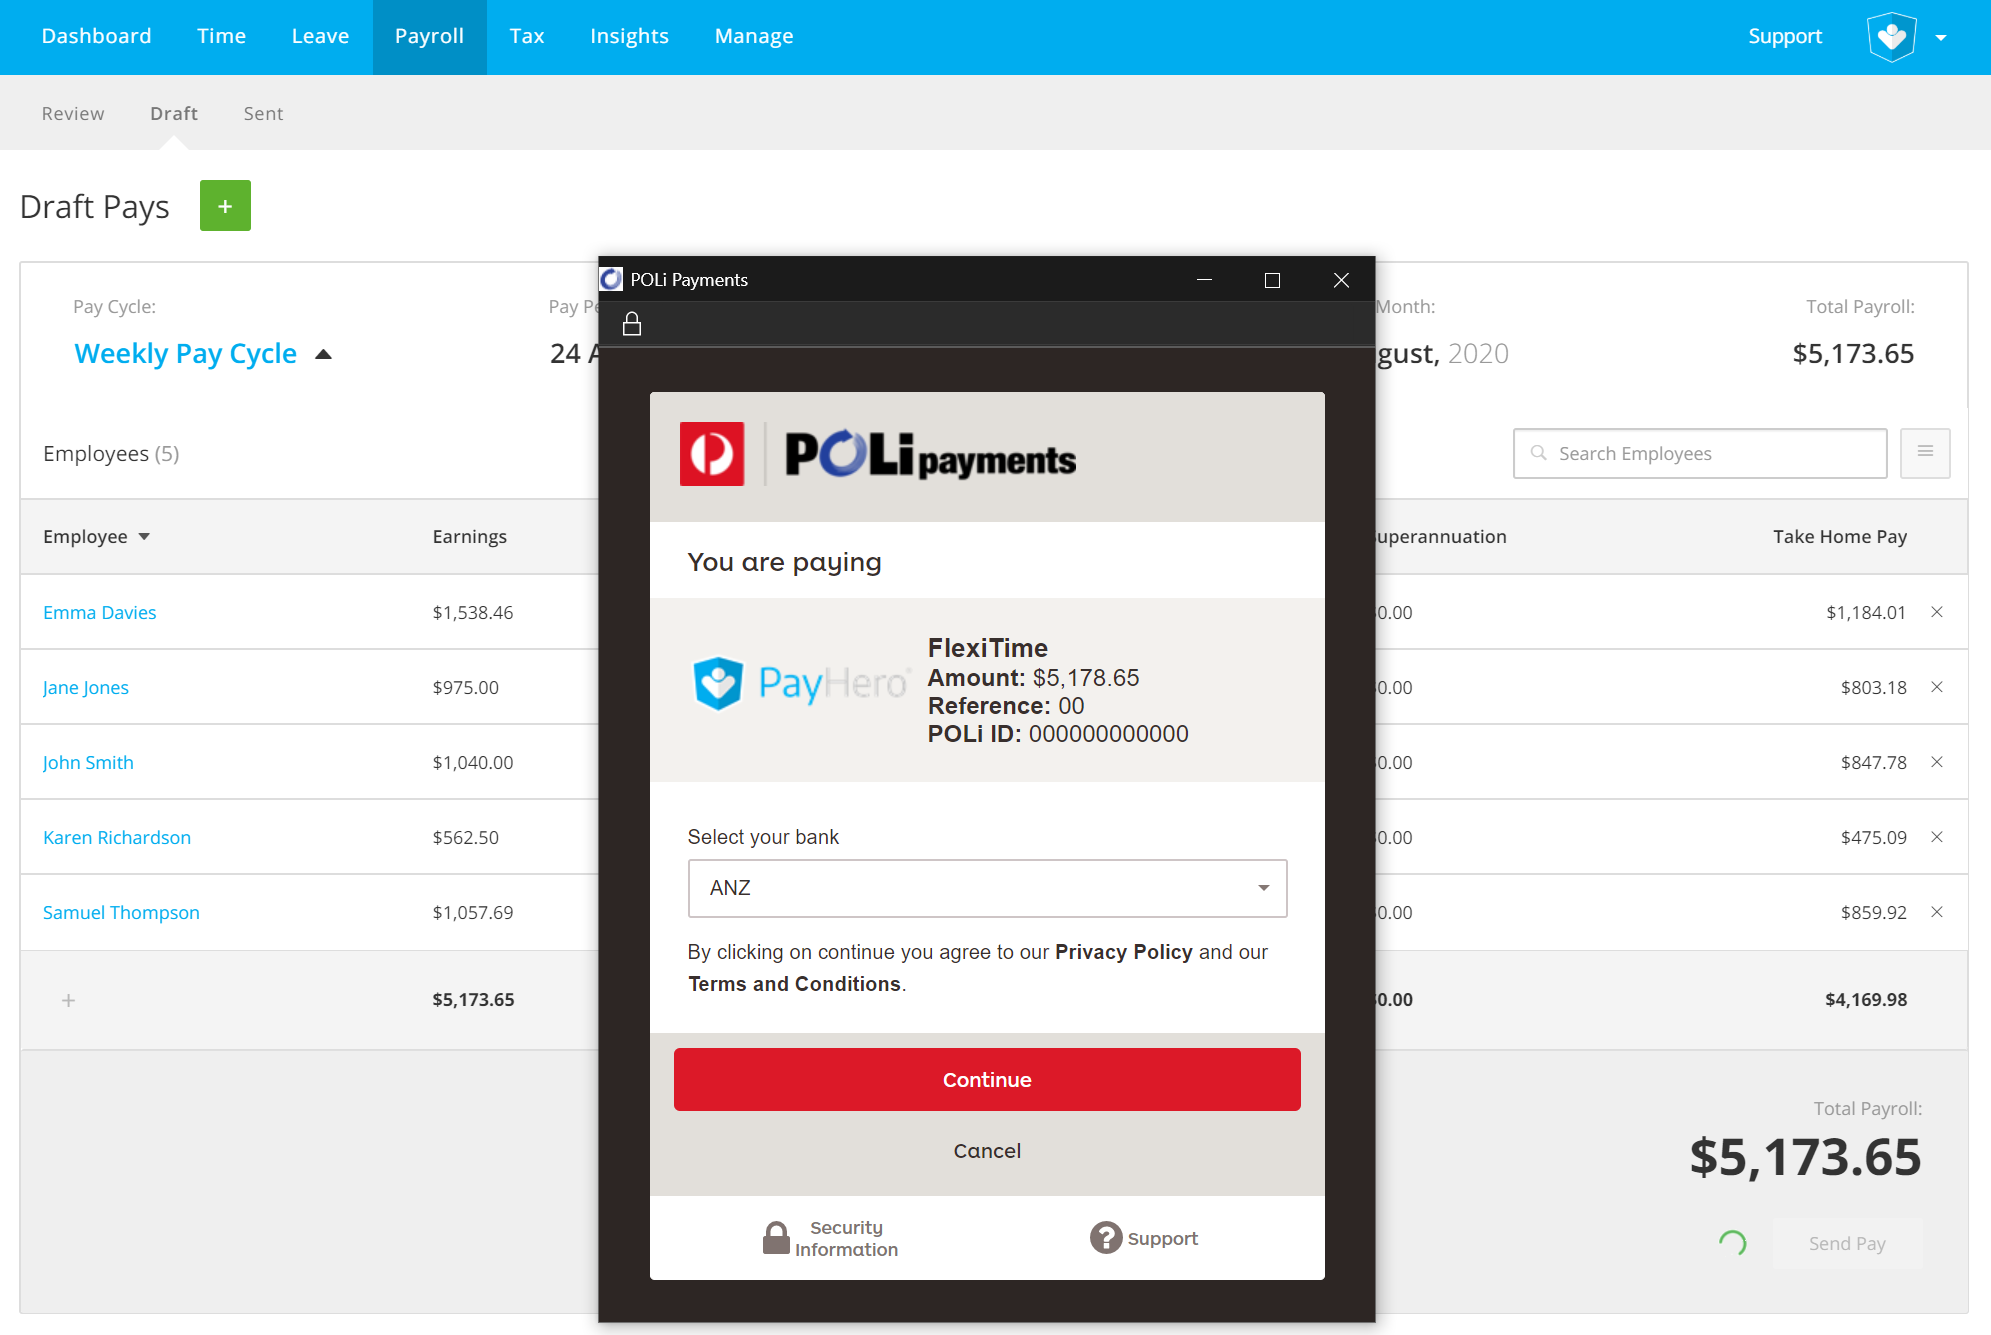Minimize the POLi Payments window

[1205, 280]
